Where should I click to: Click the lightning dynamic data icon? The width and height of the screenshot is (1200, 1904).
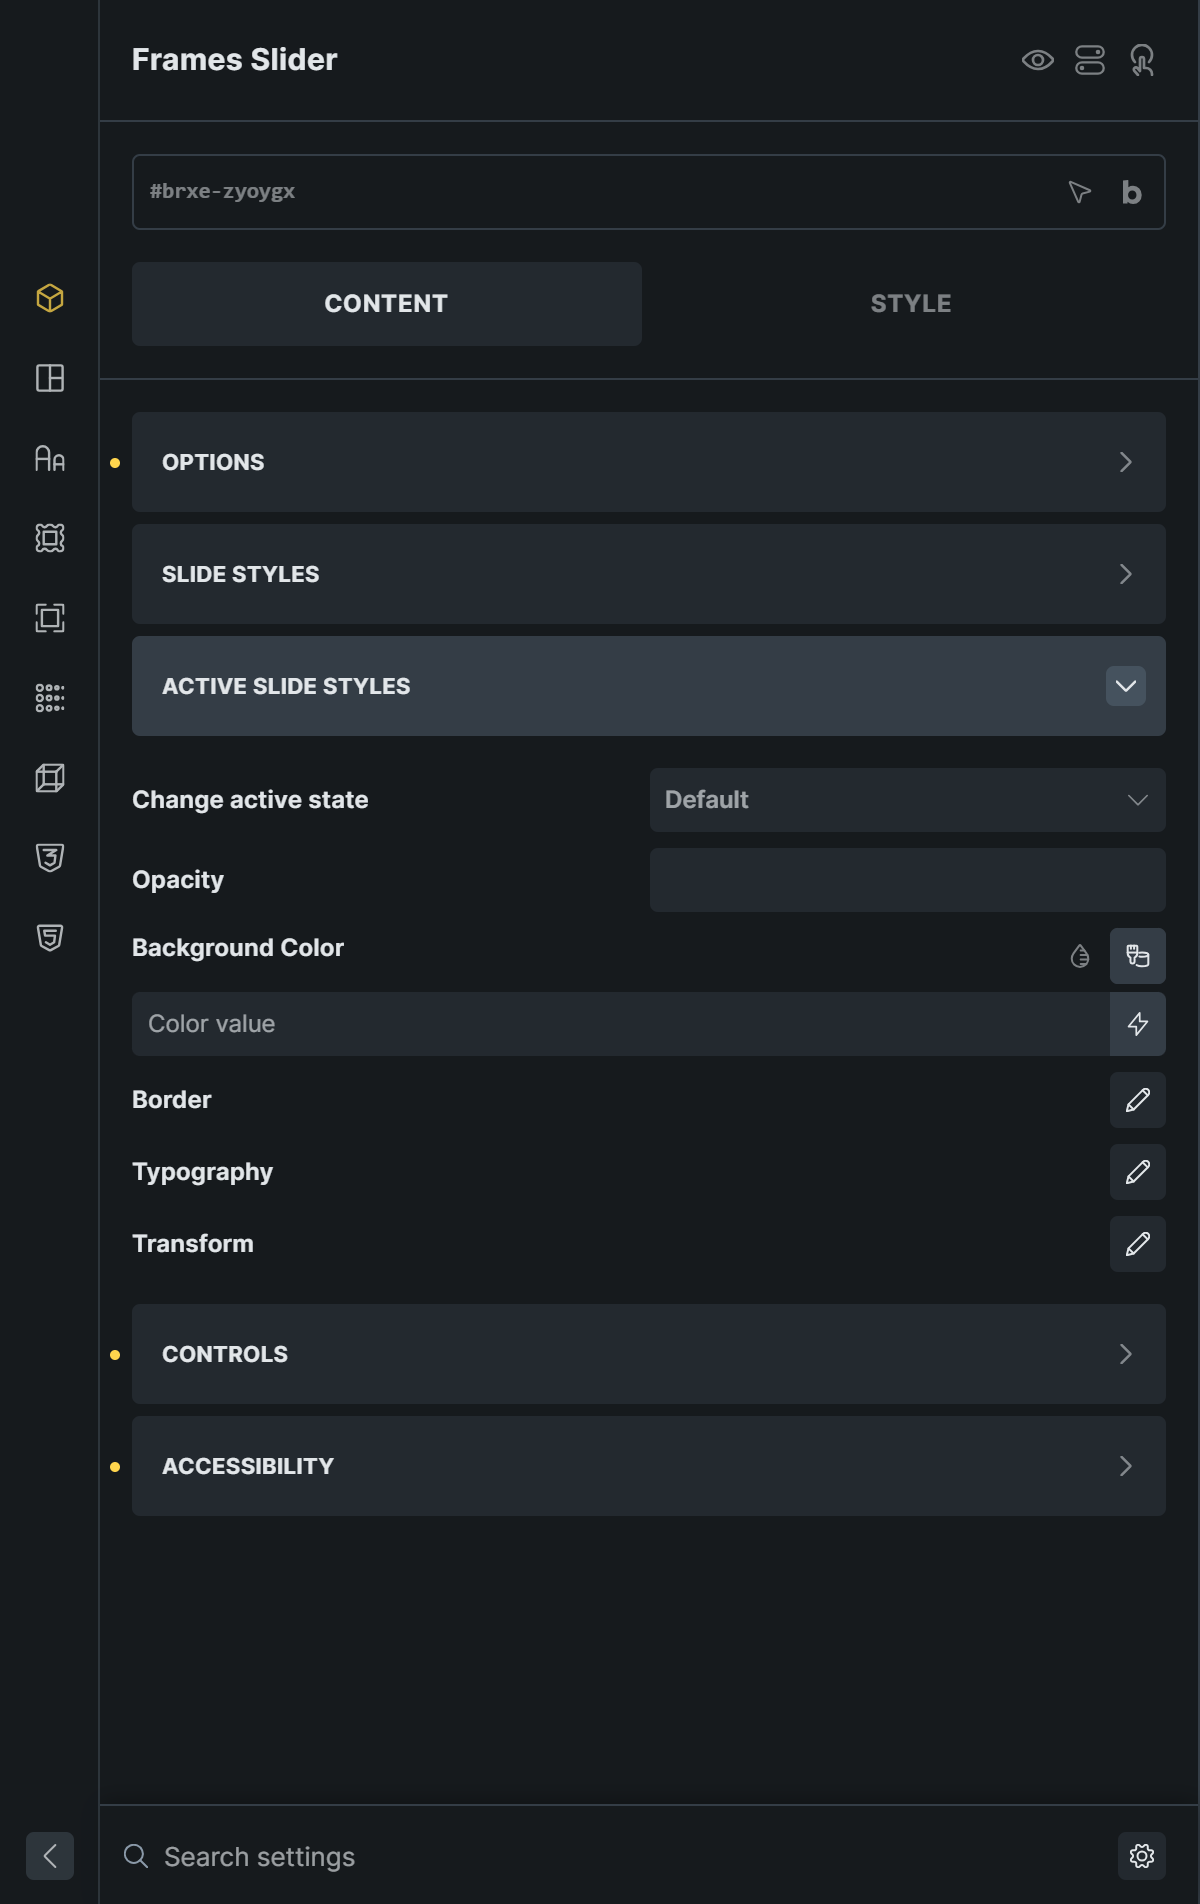pyautogui.click(x=1138, y=1024)
